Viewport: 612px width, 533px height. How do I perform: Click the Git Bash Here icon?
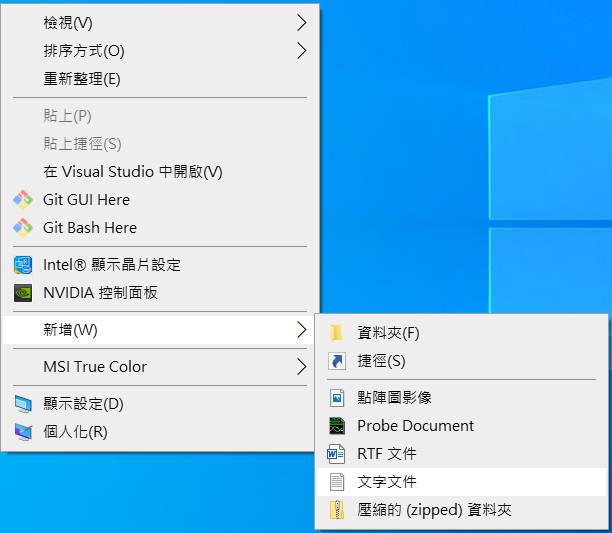pyautogui.click(x=23, y=228)
